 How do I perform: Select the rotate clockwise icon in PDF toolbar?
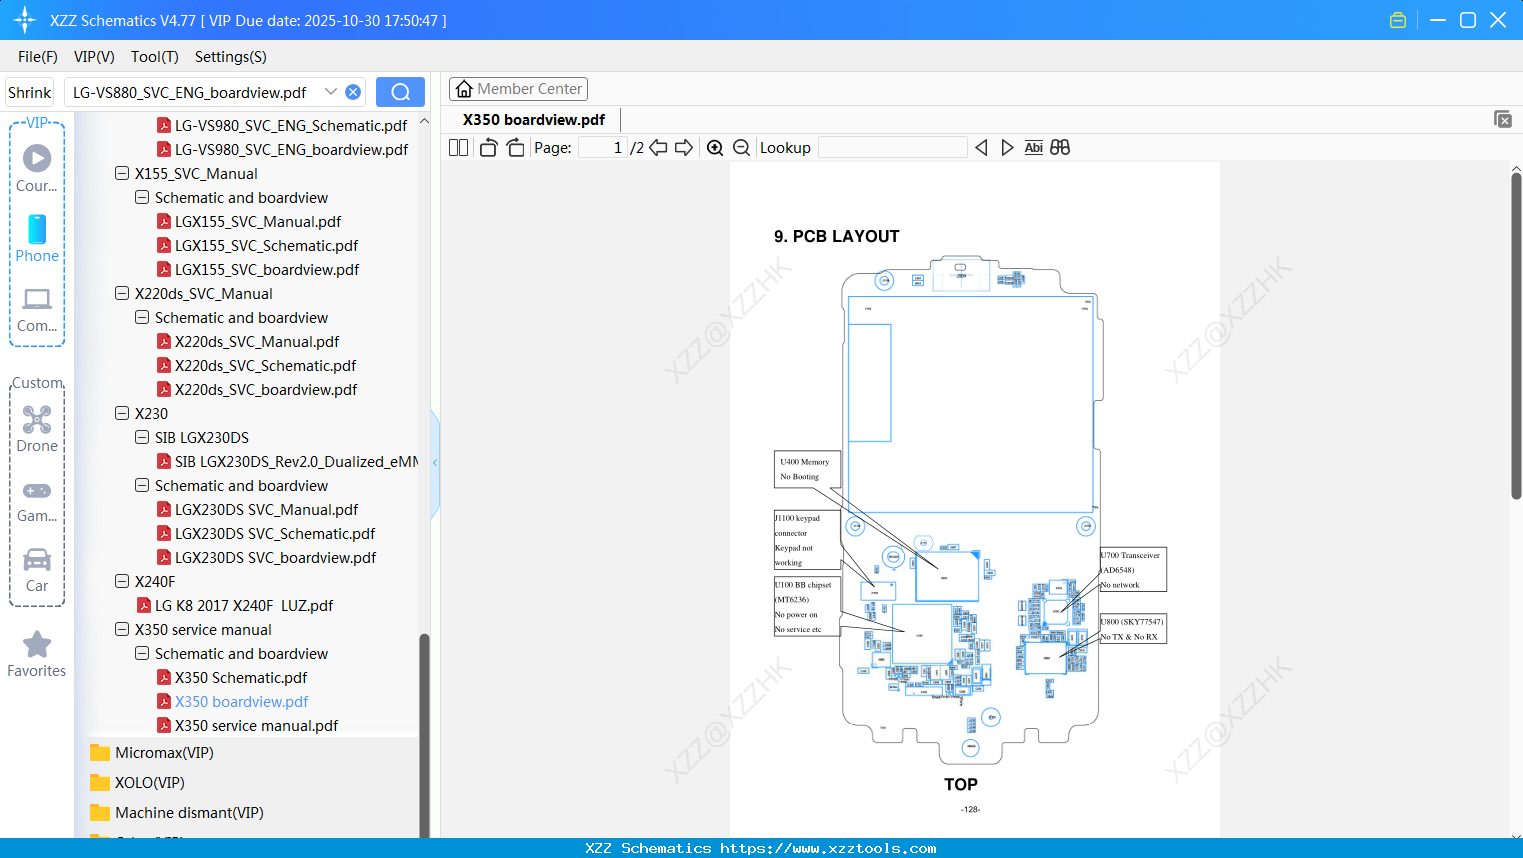click(x=516, y=147)
